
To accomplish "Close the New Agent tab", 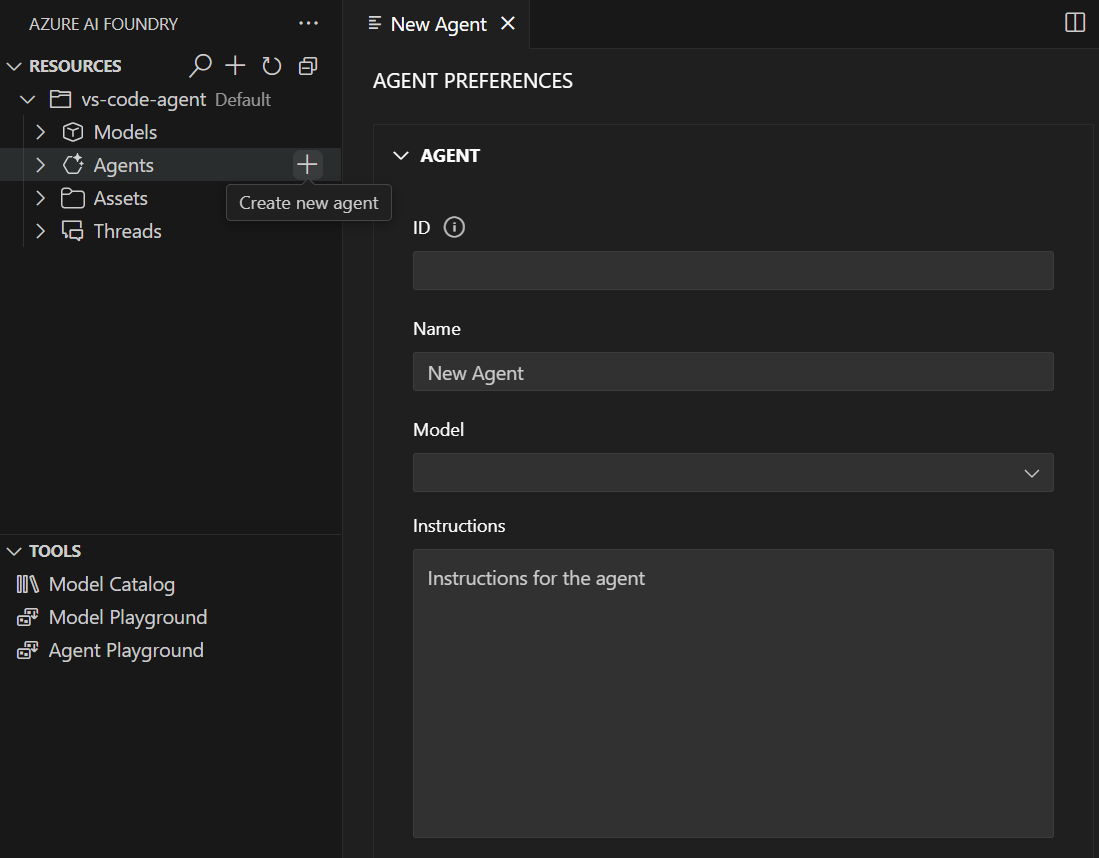I will pyautogui.click(x=508, y=24).
